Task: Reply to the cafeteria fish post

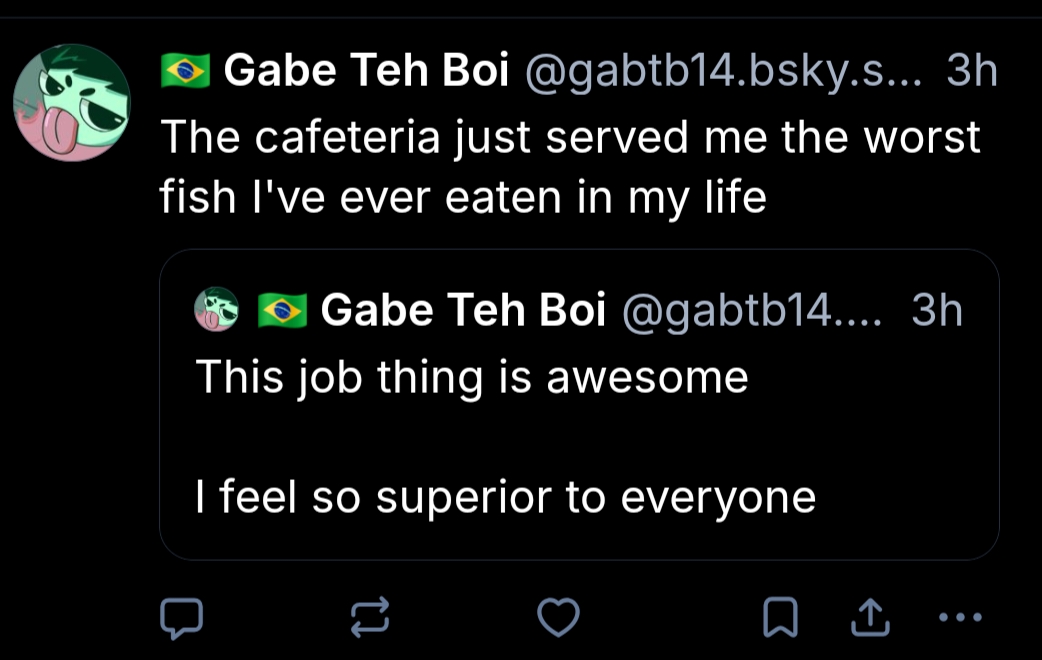Action: tap(182, 618)
